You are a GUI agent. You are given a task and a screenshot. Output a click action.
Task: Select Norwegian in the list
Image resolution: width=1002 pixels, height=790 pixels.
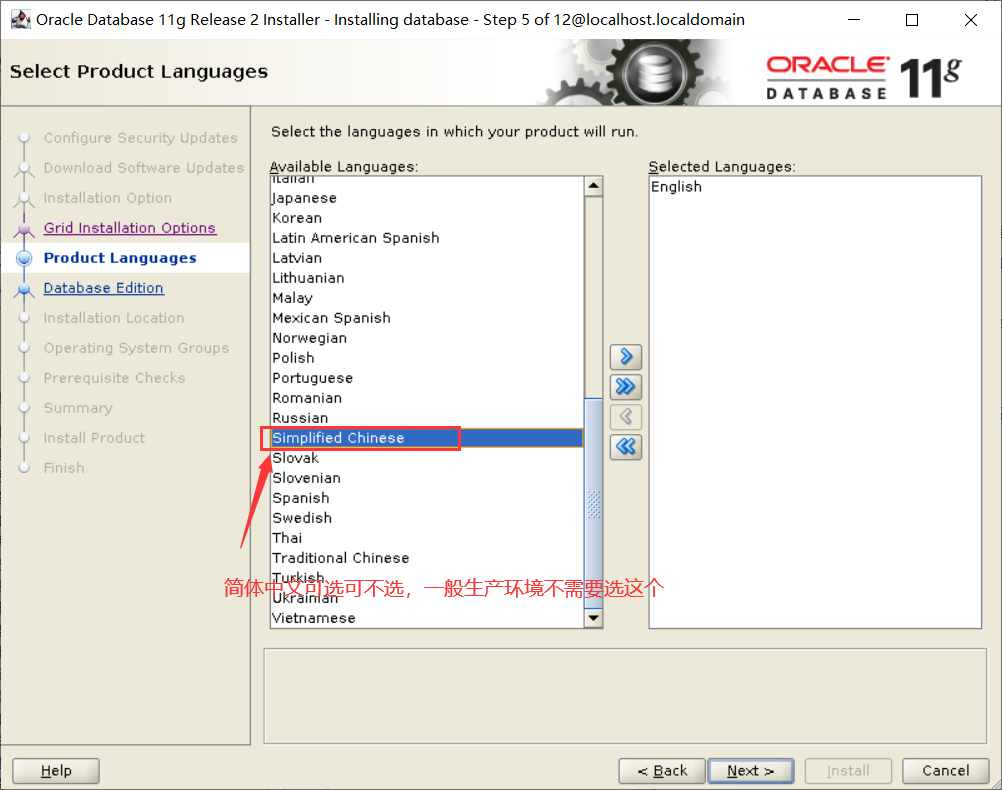pyautogui.click(x=427, y=338)
